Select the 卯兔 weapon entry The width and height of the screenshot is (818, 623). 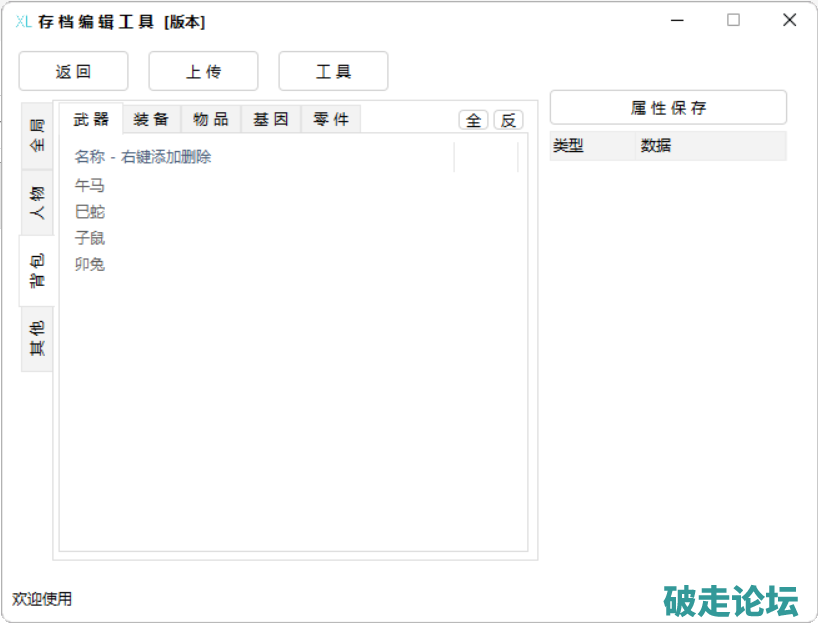click(90, 264)
